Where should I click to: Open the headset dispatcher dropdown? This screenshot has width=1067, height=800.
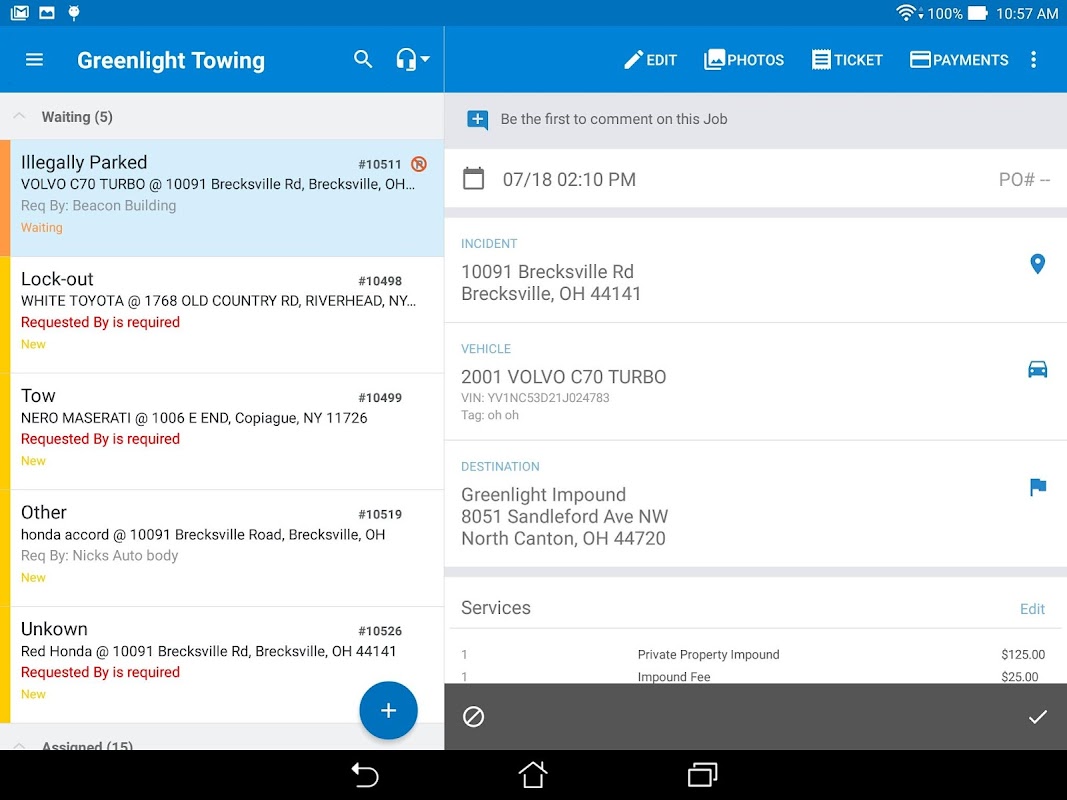[412, 59]
